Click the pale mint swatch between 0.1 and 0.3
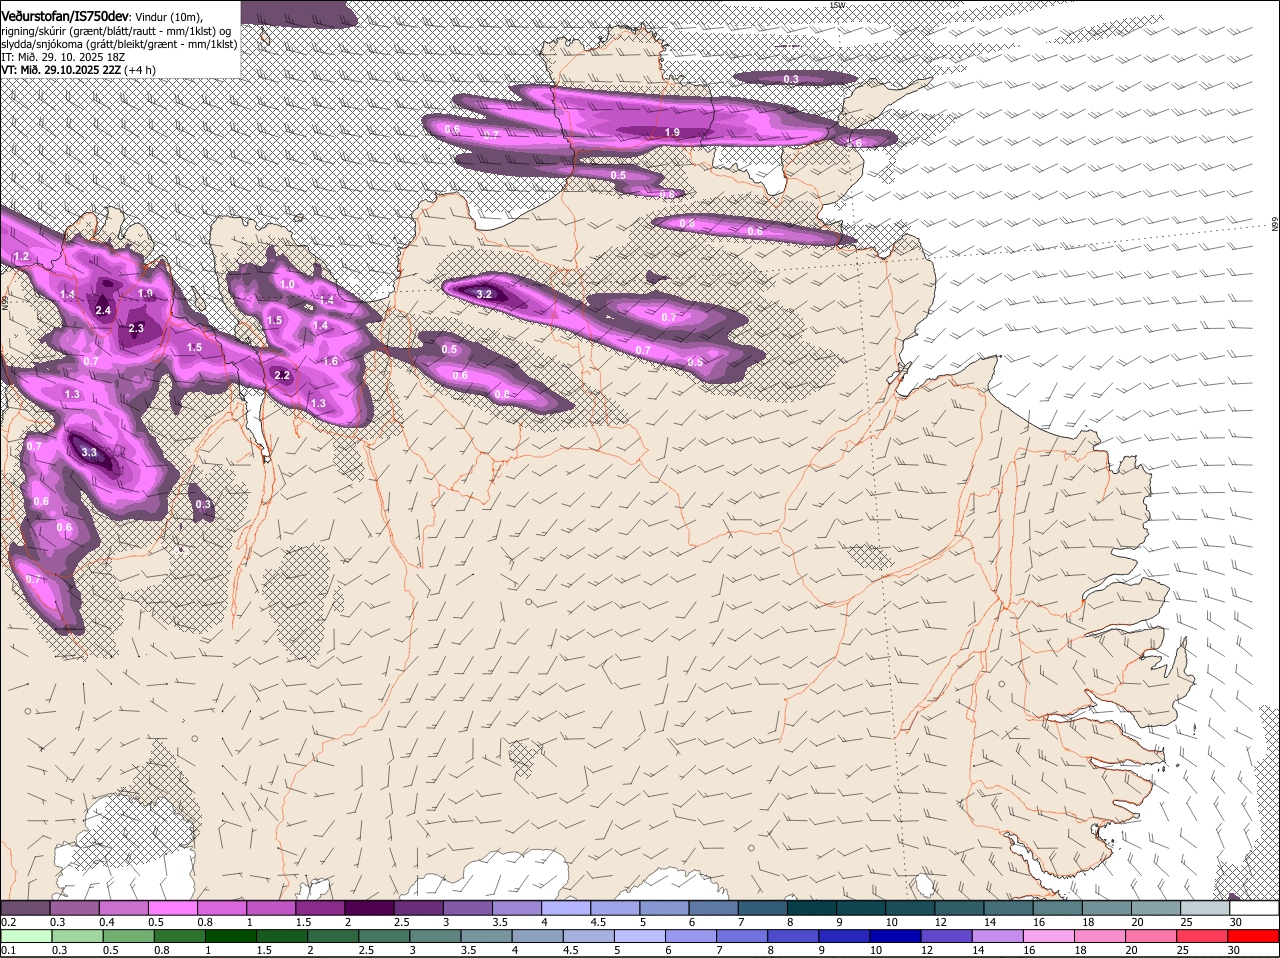Image resolution: width=1280 pixels, height=958 pixels. (x=25, y=936)
